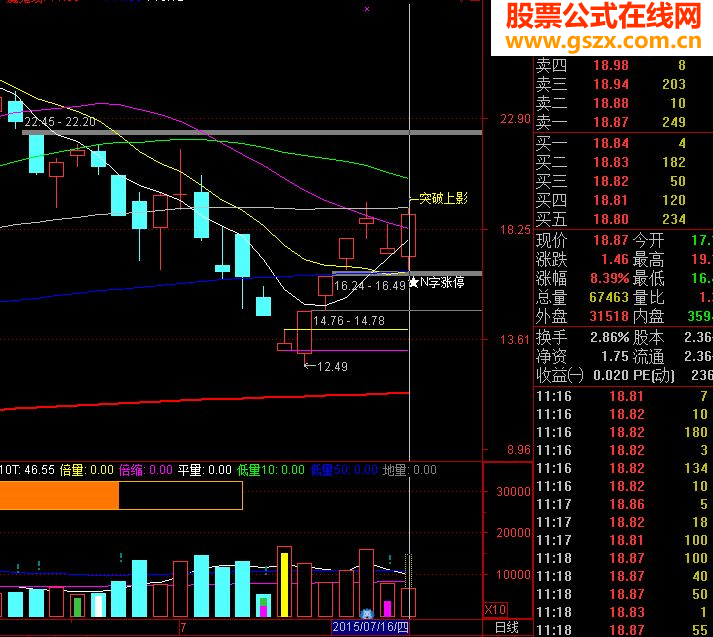
Task: Click the tall yellow volume bar
Action: point(285,584)
